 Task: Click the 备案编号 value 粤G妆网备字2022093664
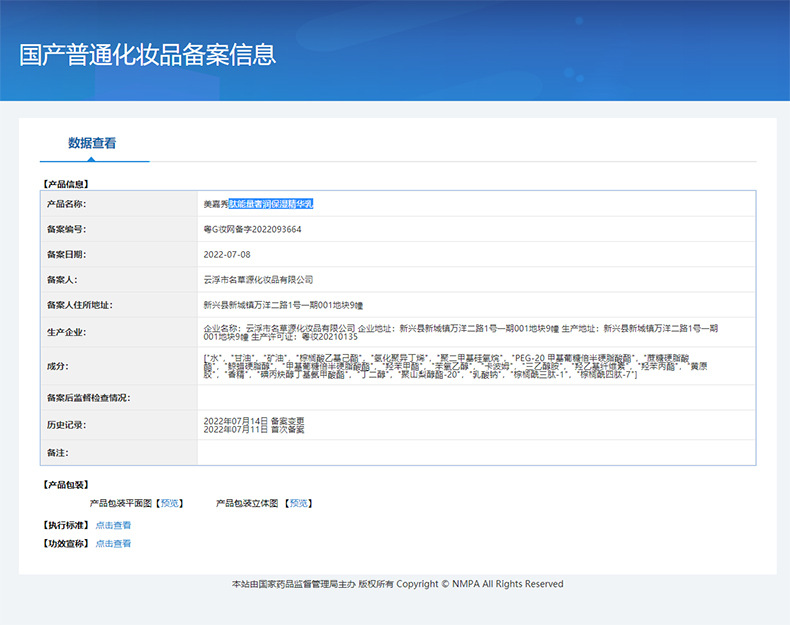click(252, 229)
